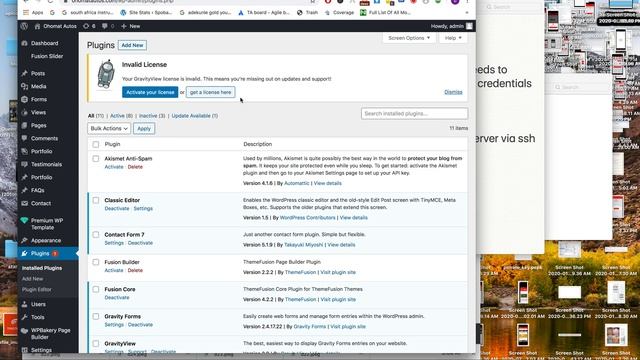The image size is (640, 360).
Task: Delete the Fusion Builder plugin
Action: (x=135, y=271)
